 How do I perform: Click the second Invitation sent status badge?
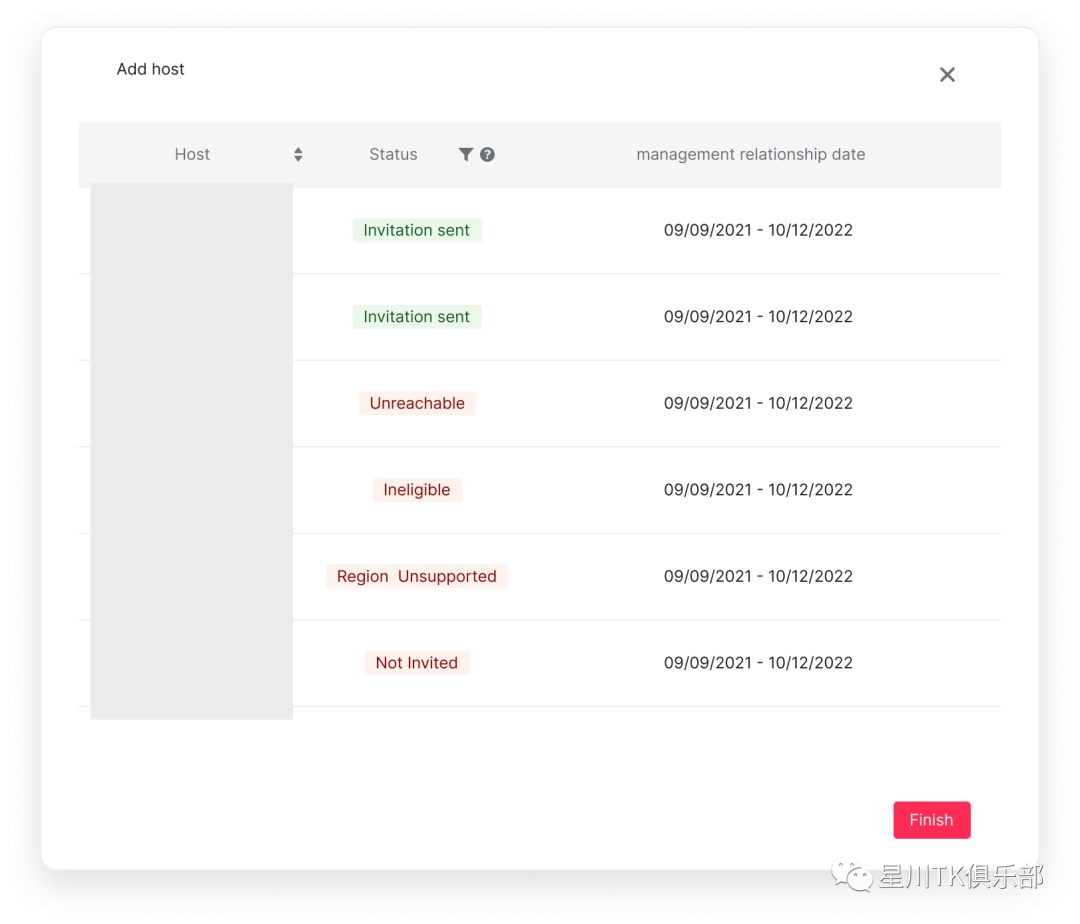tap(417, 317)
